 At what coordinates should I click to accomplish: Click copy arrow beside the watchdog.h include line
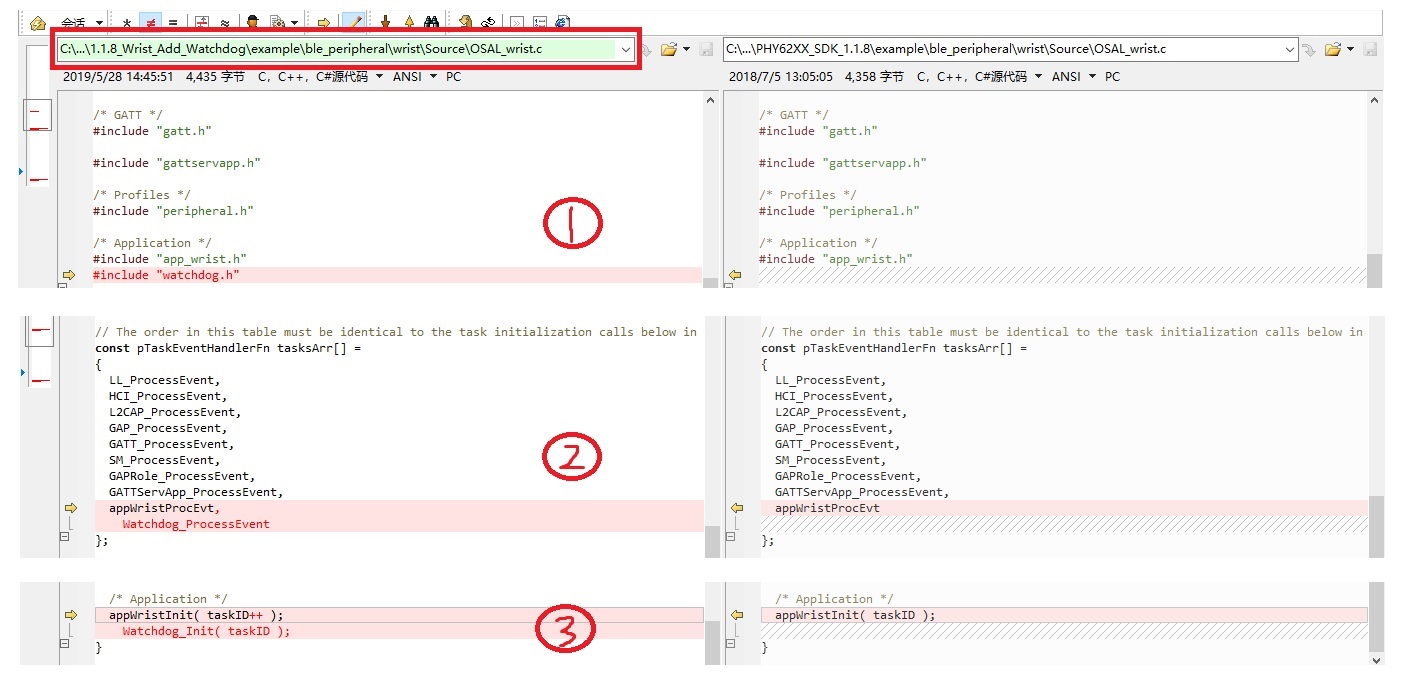tap(69, 275)
